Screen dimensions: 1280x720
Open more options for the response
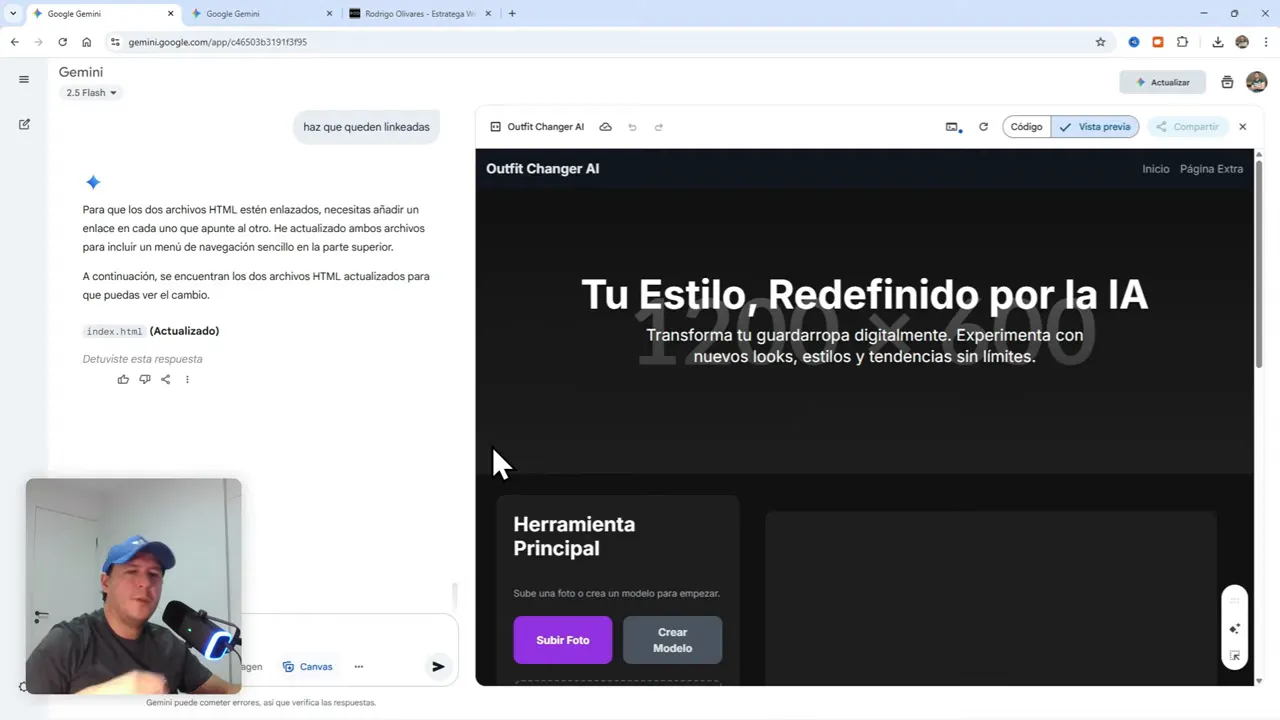(x=187, y=379)
